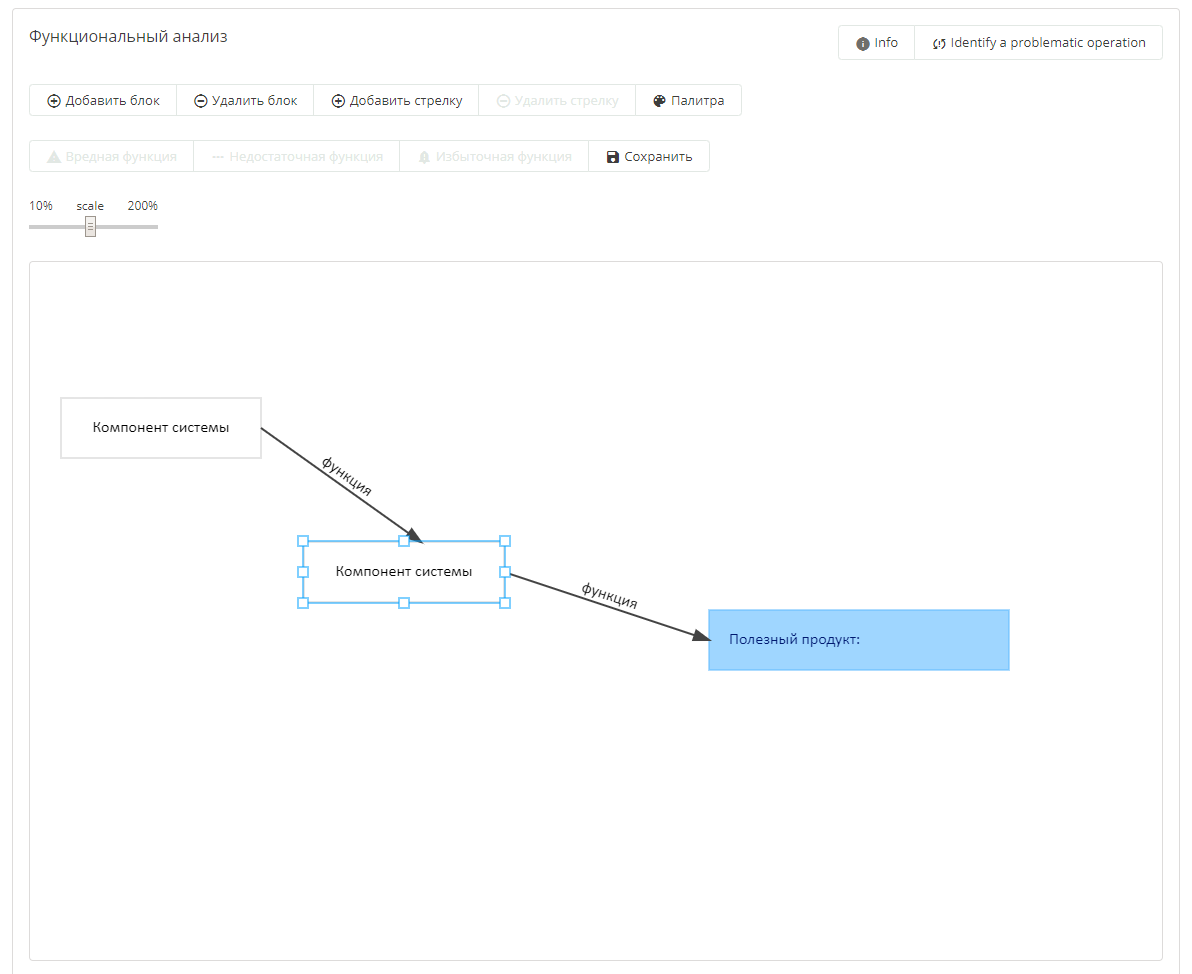The image size is (1192, 974).
Task: Save diagram with Сохранить
Action: point(649,157)
